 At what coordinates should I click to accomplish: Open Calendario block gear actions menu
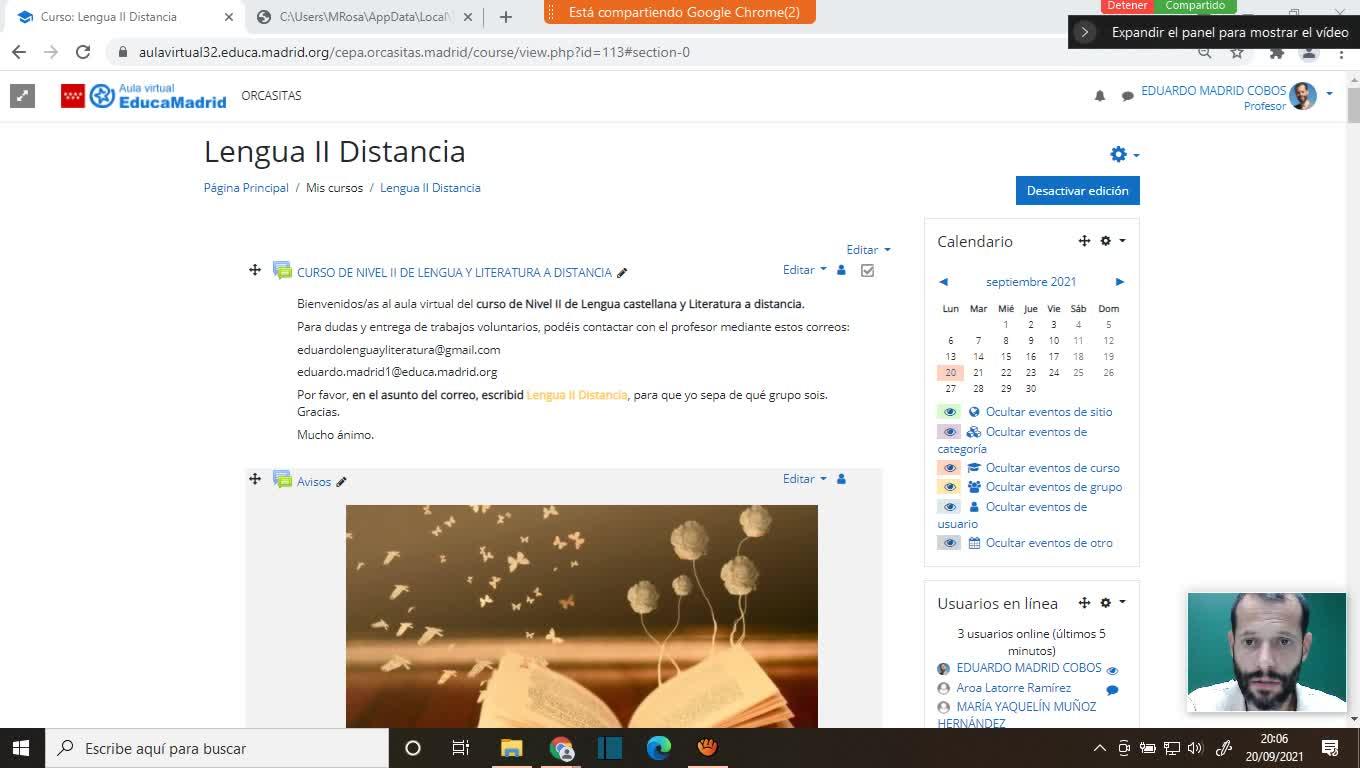coord(1112,241)
